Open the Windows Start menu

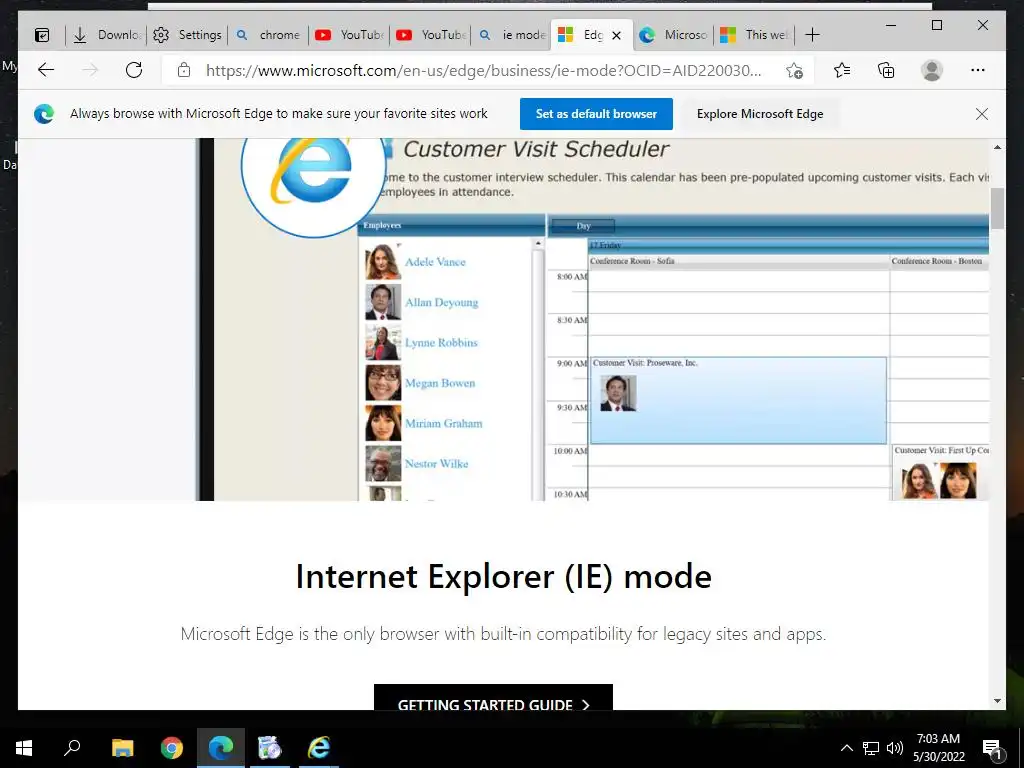(x=24, y=748)
